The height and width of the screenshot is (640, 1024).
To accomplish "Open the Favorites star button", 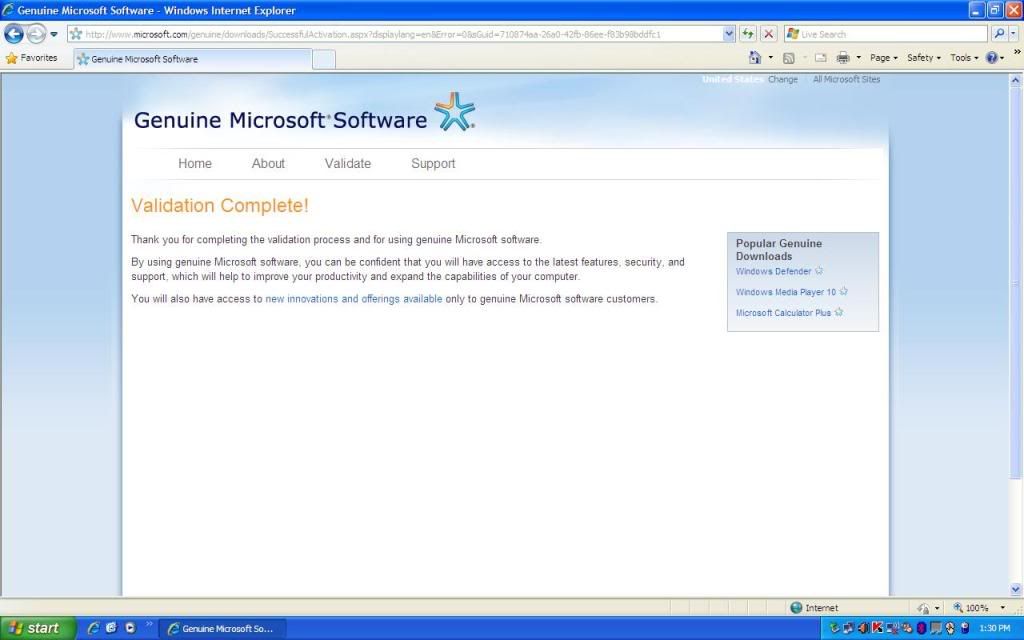I will (31, 58).
